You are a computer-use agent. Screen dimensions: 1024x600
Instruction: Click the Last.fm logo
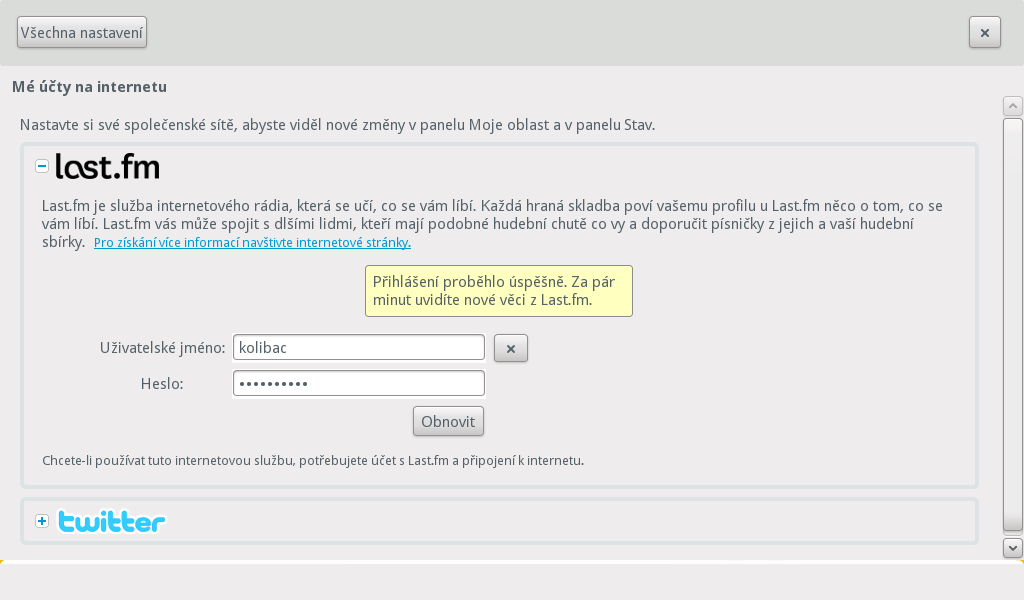tap(108, 166)
